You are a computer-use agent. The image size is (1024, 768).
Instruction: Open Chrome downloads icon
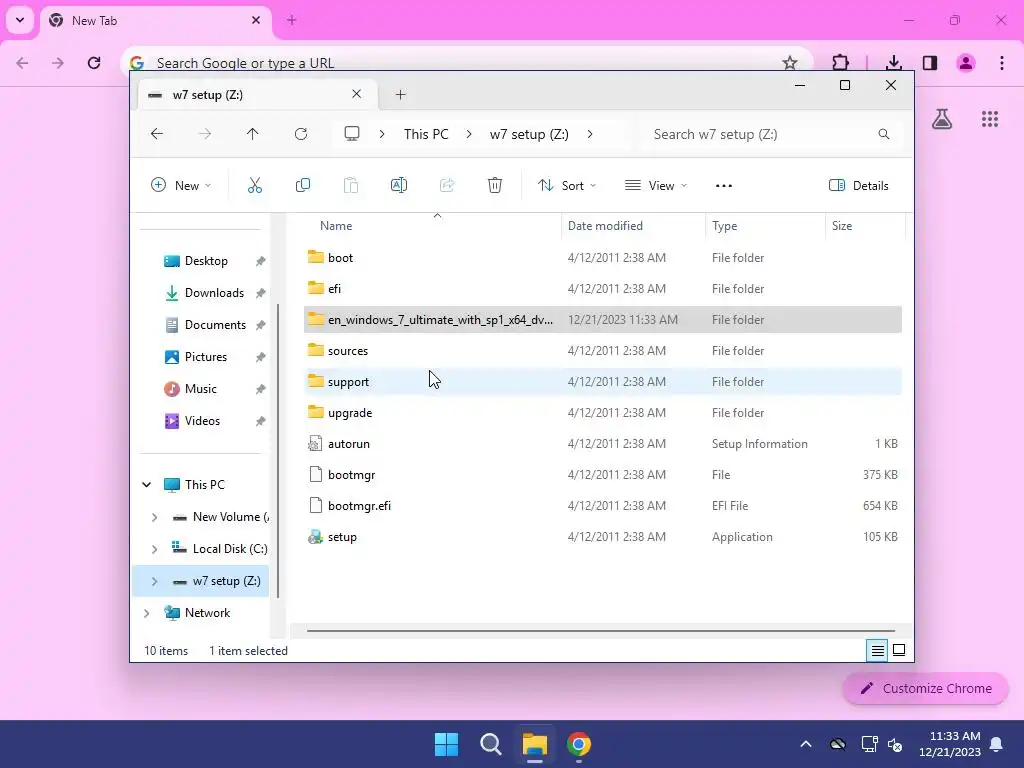coord(893,63)
